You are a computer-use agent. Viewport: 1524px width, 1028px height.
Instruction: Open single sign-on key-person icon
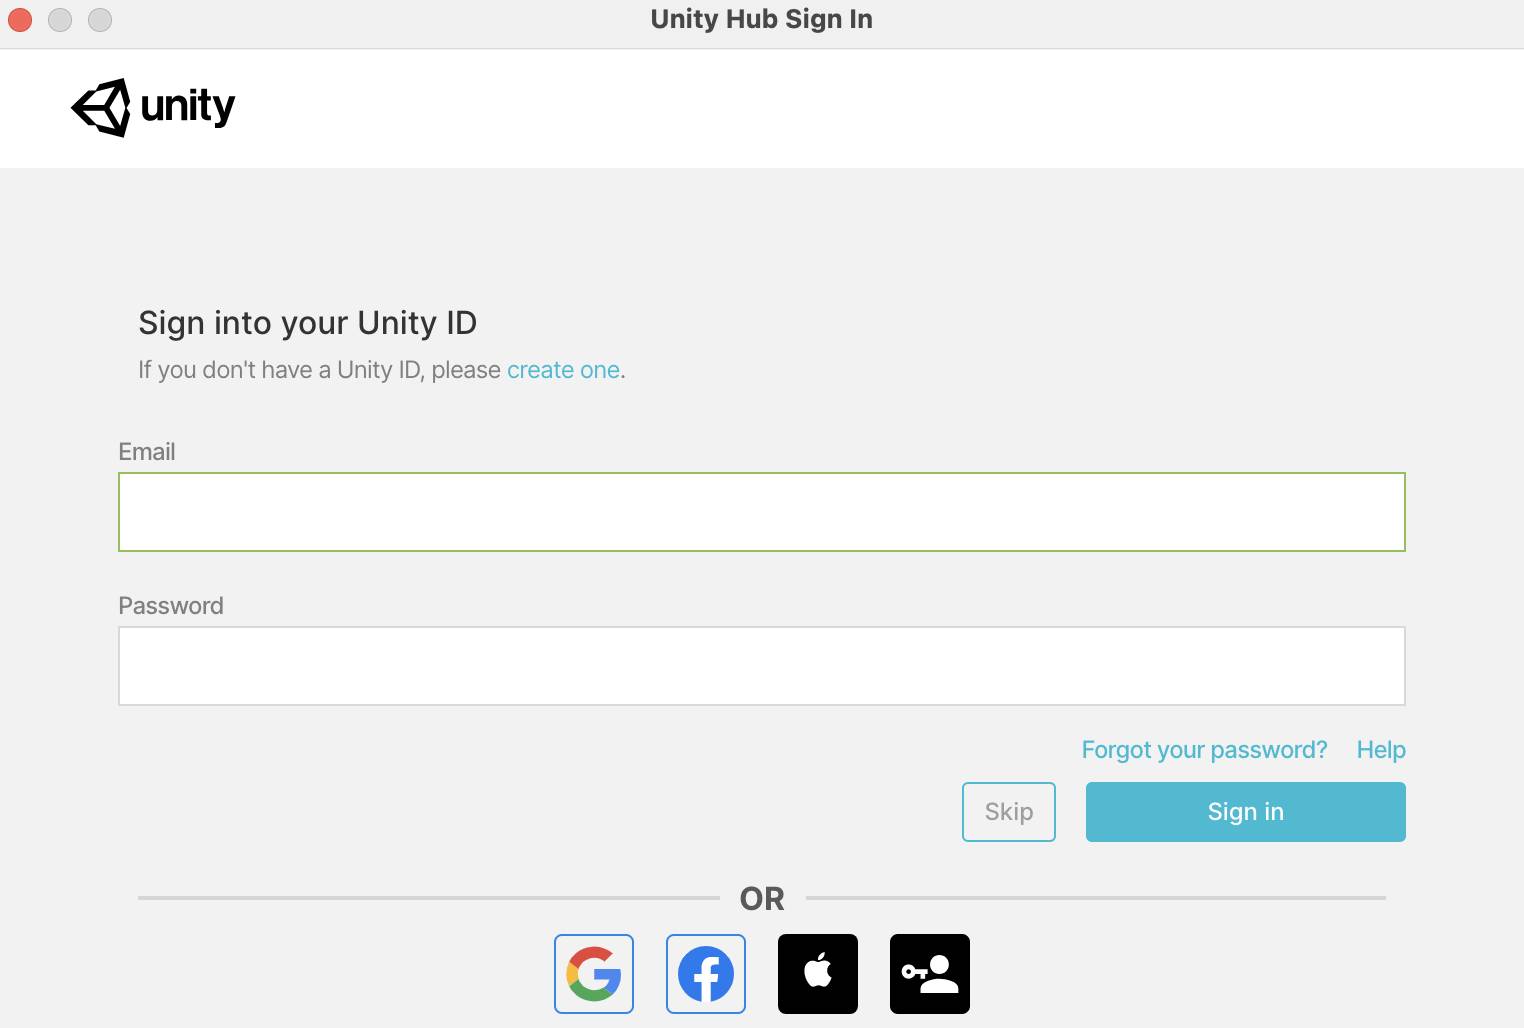coord(930,974)
